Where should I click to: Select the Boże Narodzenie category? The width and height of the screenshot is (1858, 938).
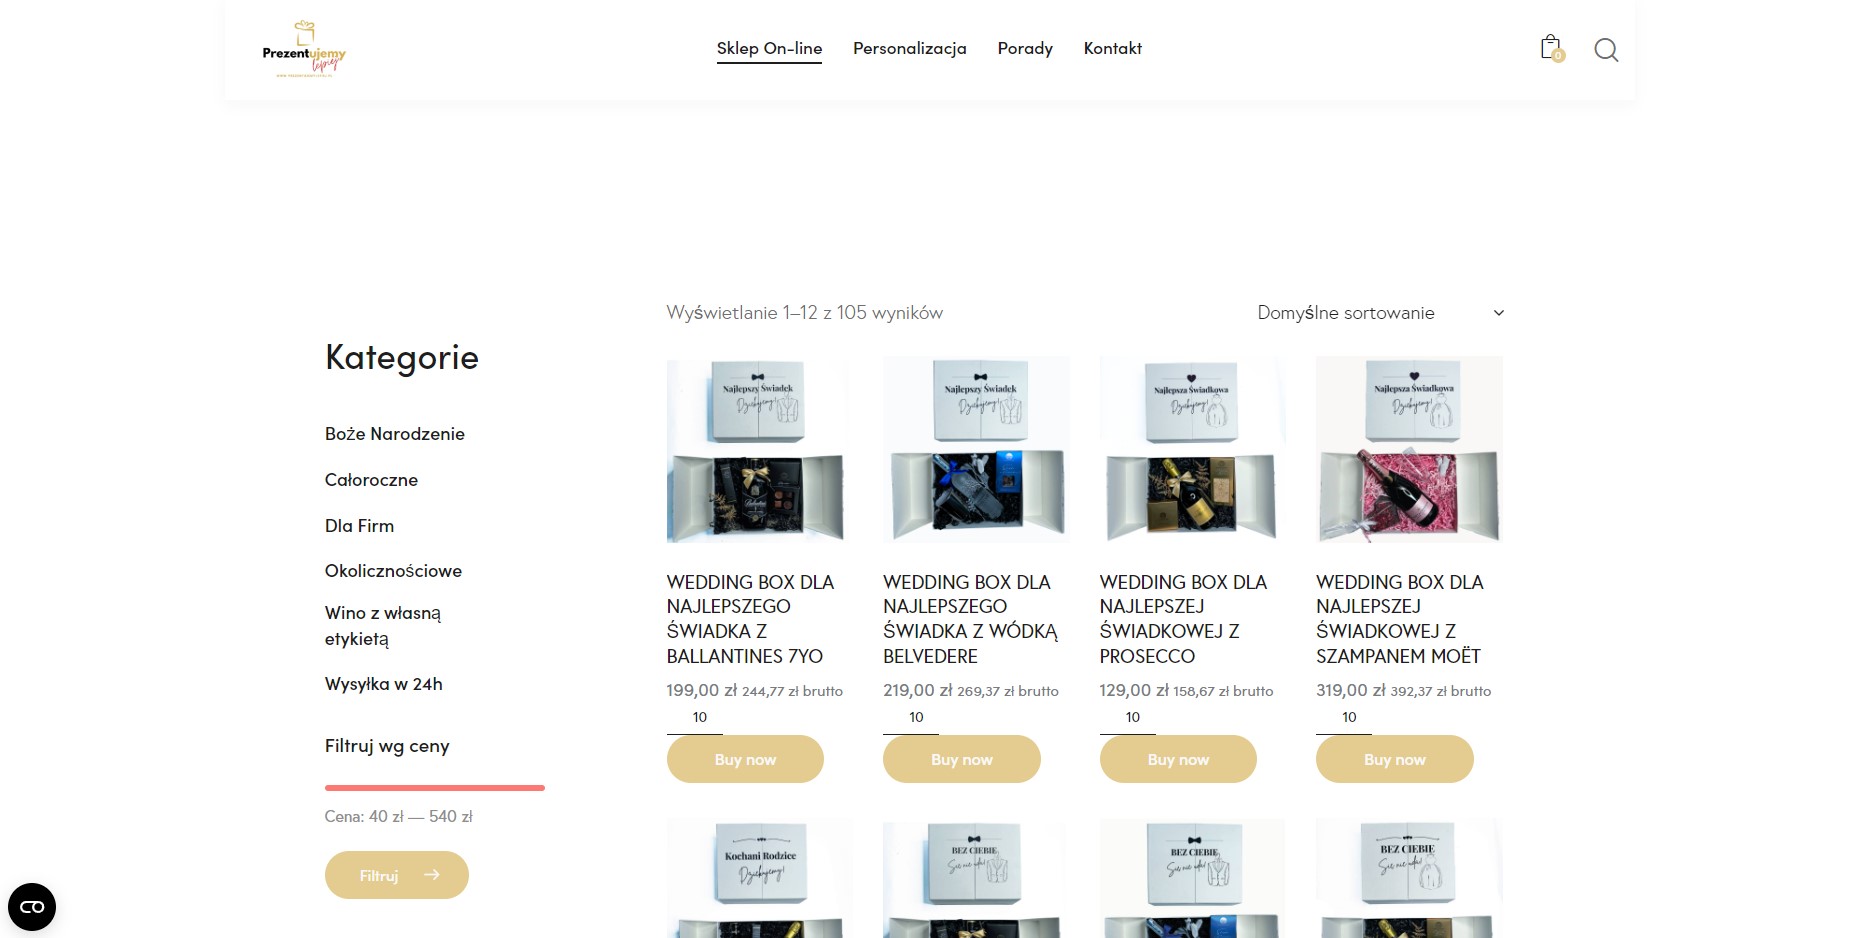[x=394, y=434]
